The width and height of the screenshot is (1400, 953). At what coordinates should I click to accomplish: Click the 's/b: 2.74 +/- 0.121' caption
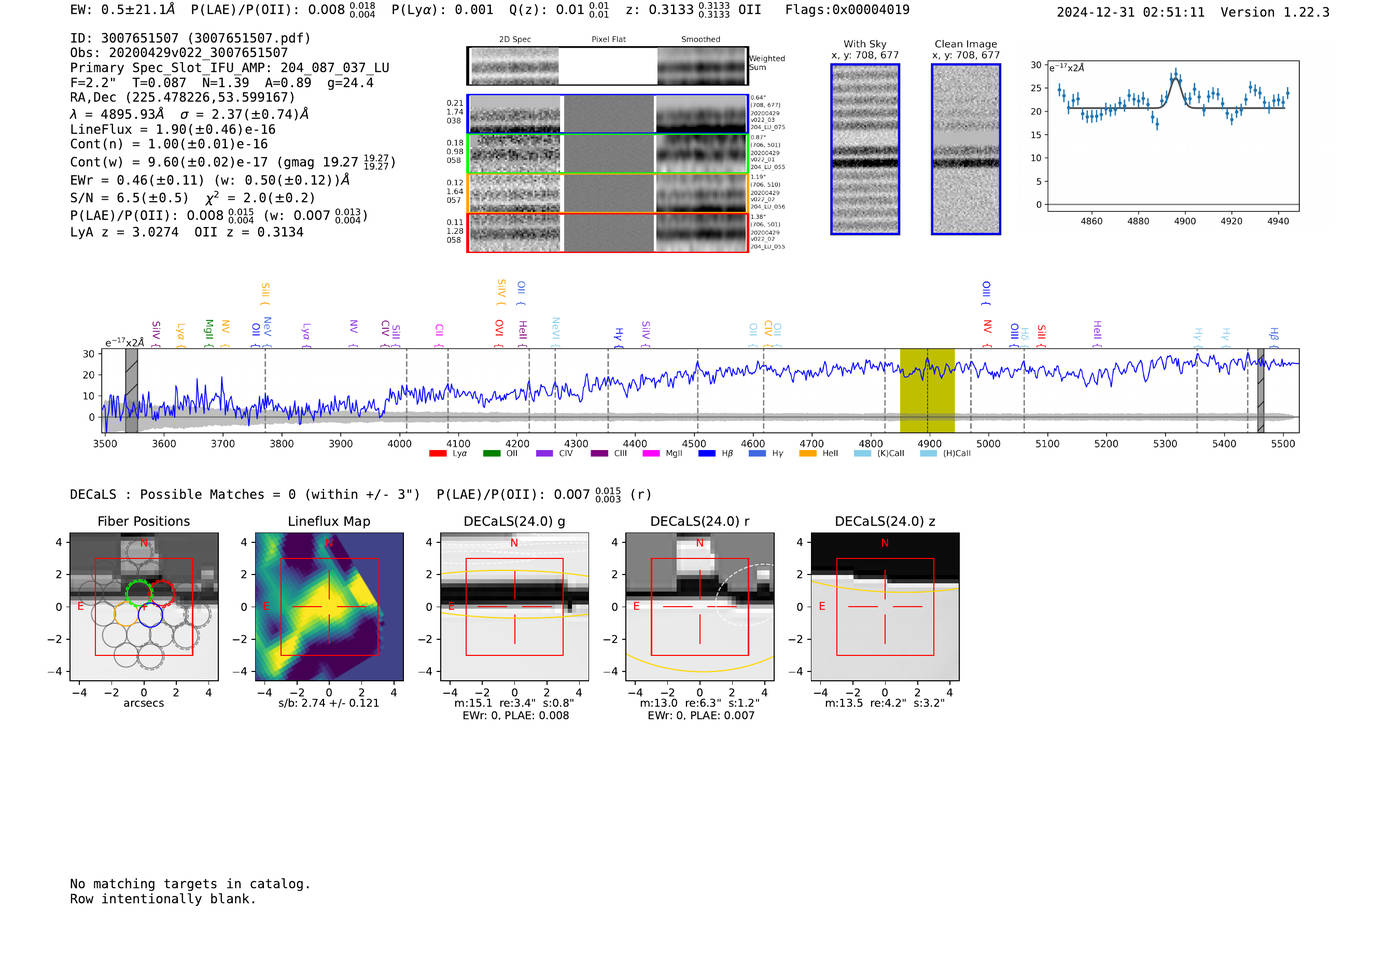[329, 703]
